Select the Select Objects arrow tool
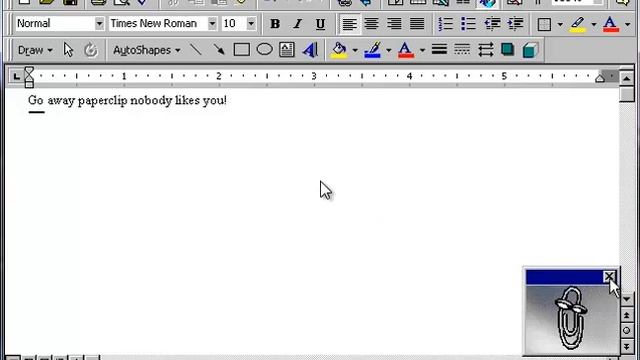The image size is (640, 360). click(x=68, y=50)
